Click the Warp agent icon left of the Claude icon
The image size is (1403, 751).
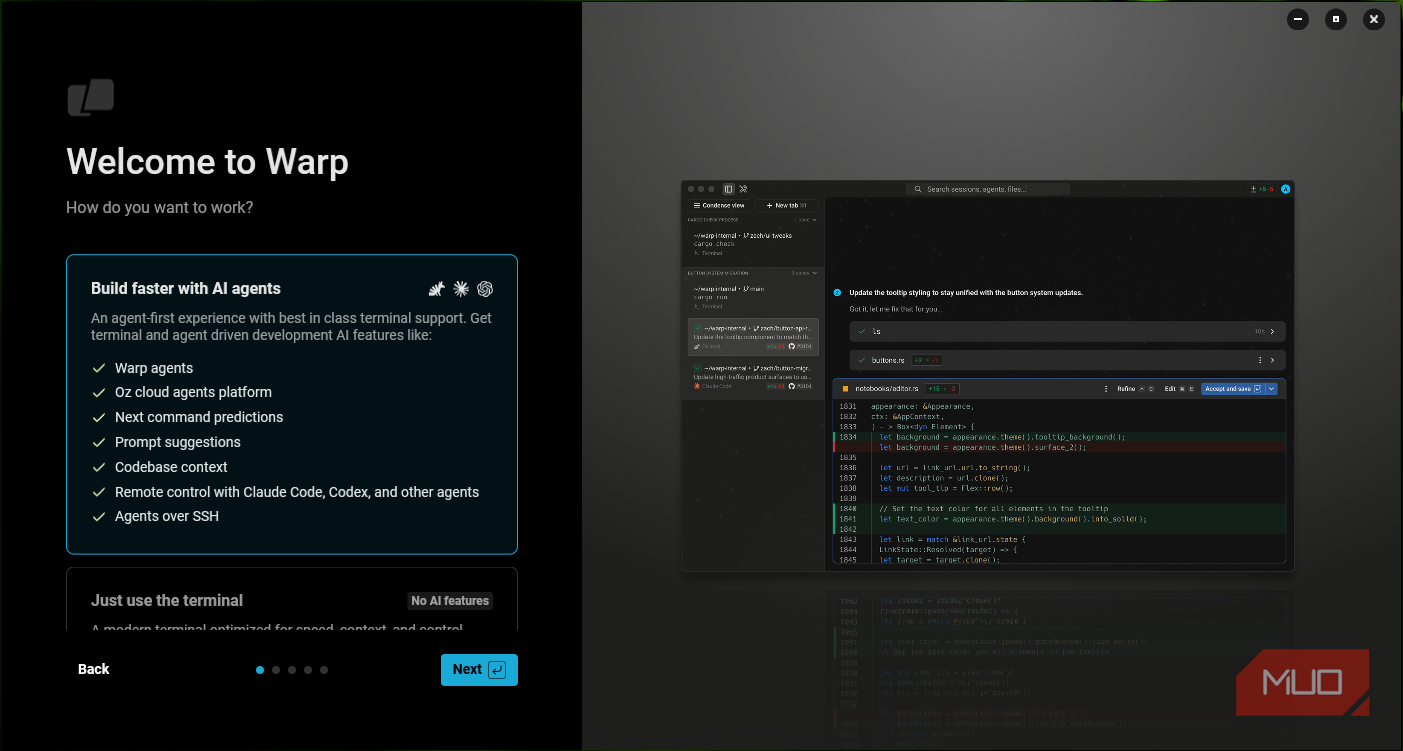pyautogui.click(x=436, y=289)
